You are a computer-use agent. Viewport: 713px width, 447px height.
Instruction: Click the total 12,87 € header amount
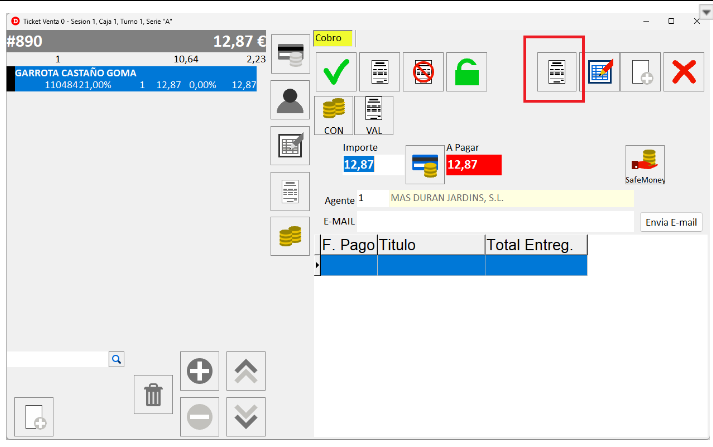[x=239, y=41]
